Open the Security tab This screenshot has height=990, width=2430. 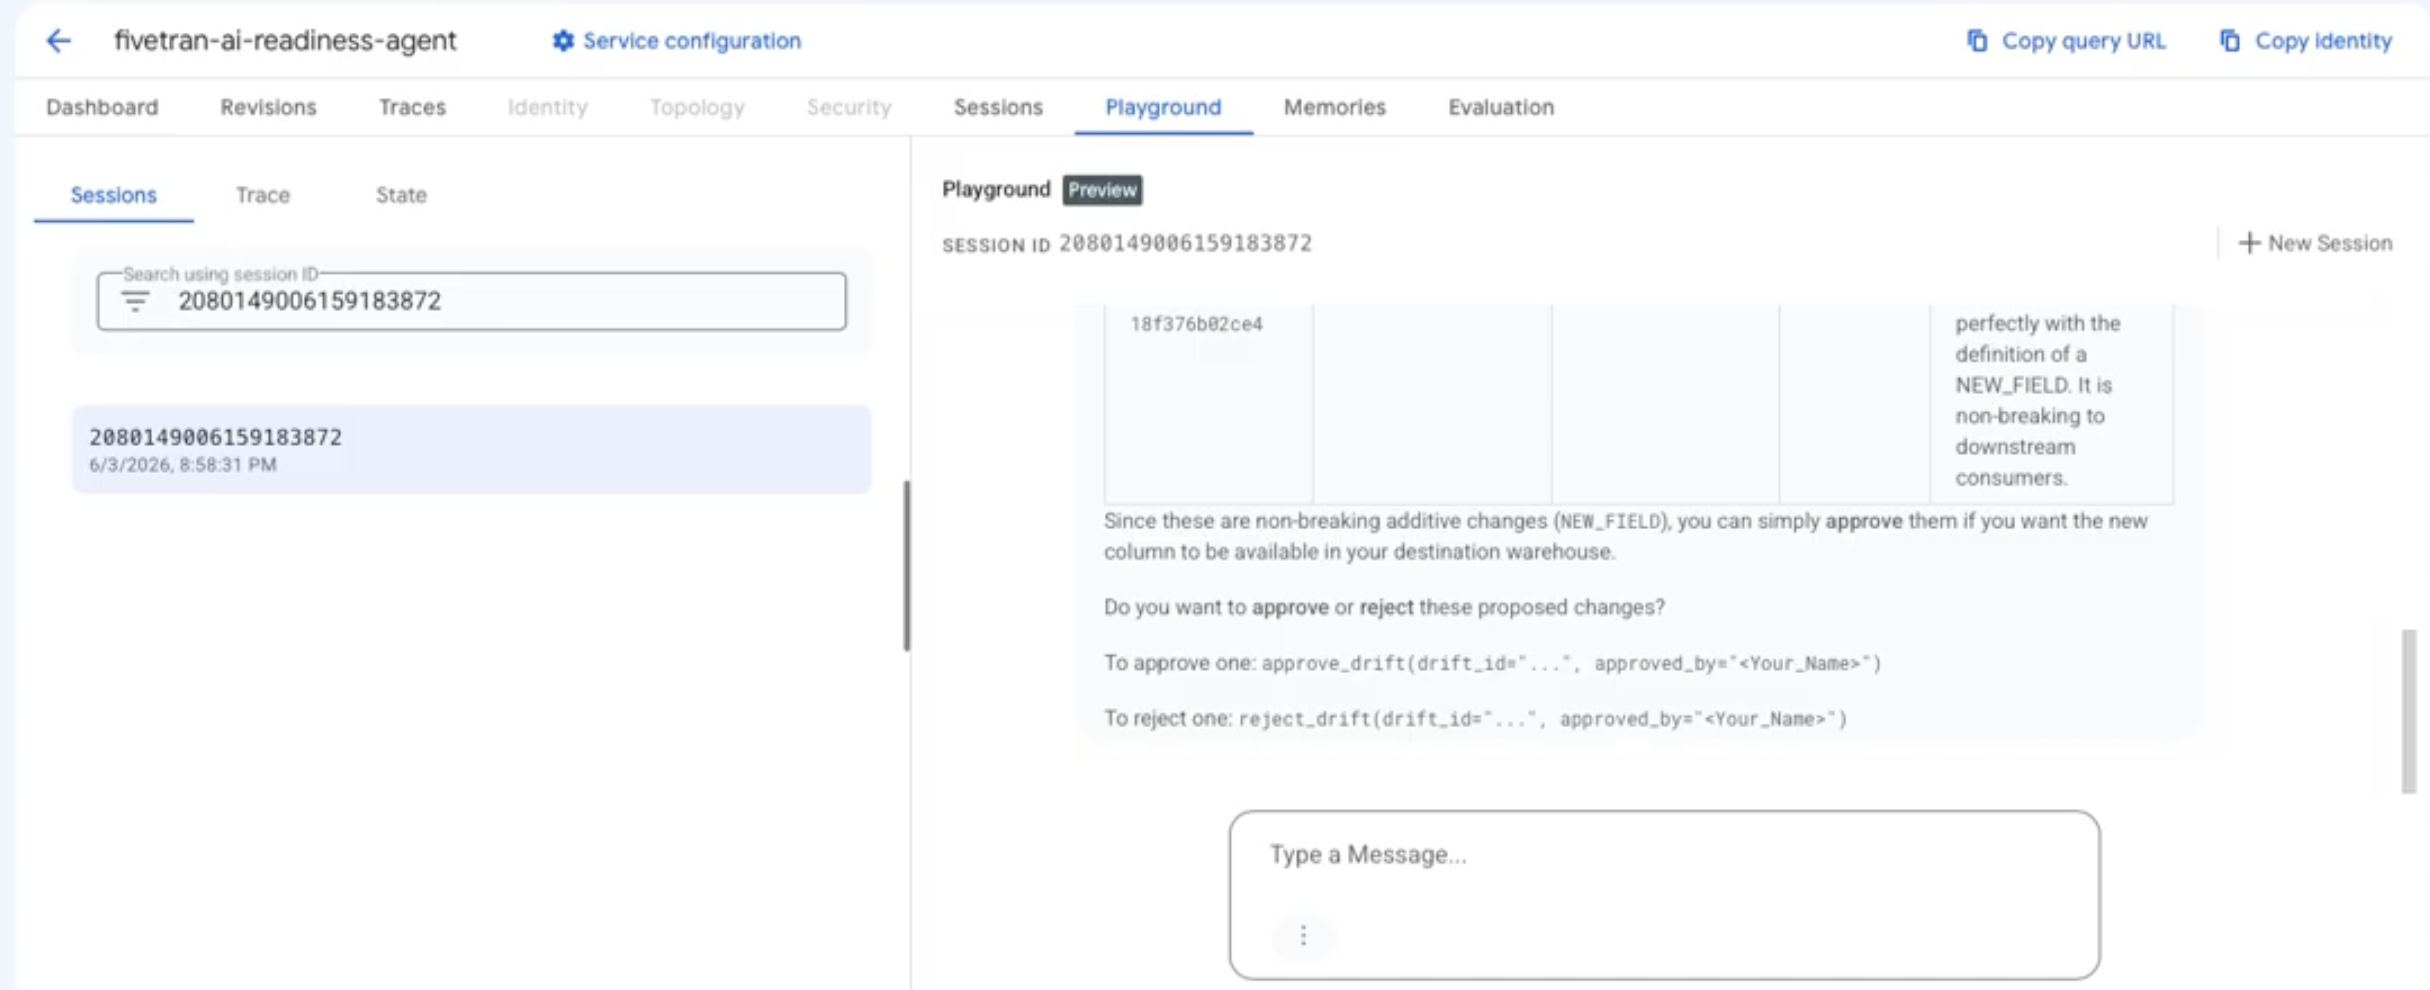pyautogui.click(x=849, y=107)
